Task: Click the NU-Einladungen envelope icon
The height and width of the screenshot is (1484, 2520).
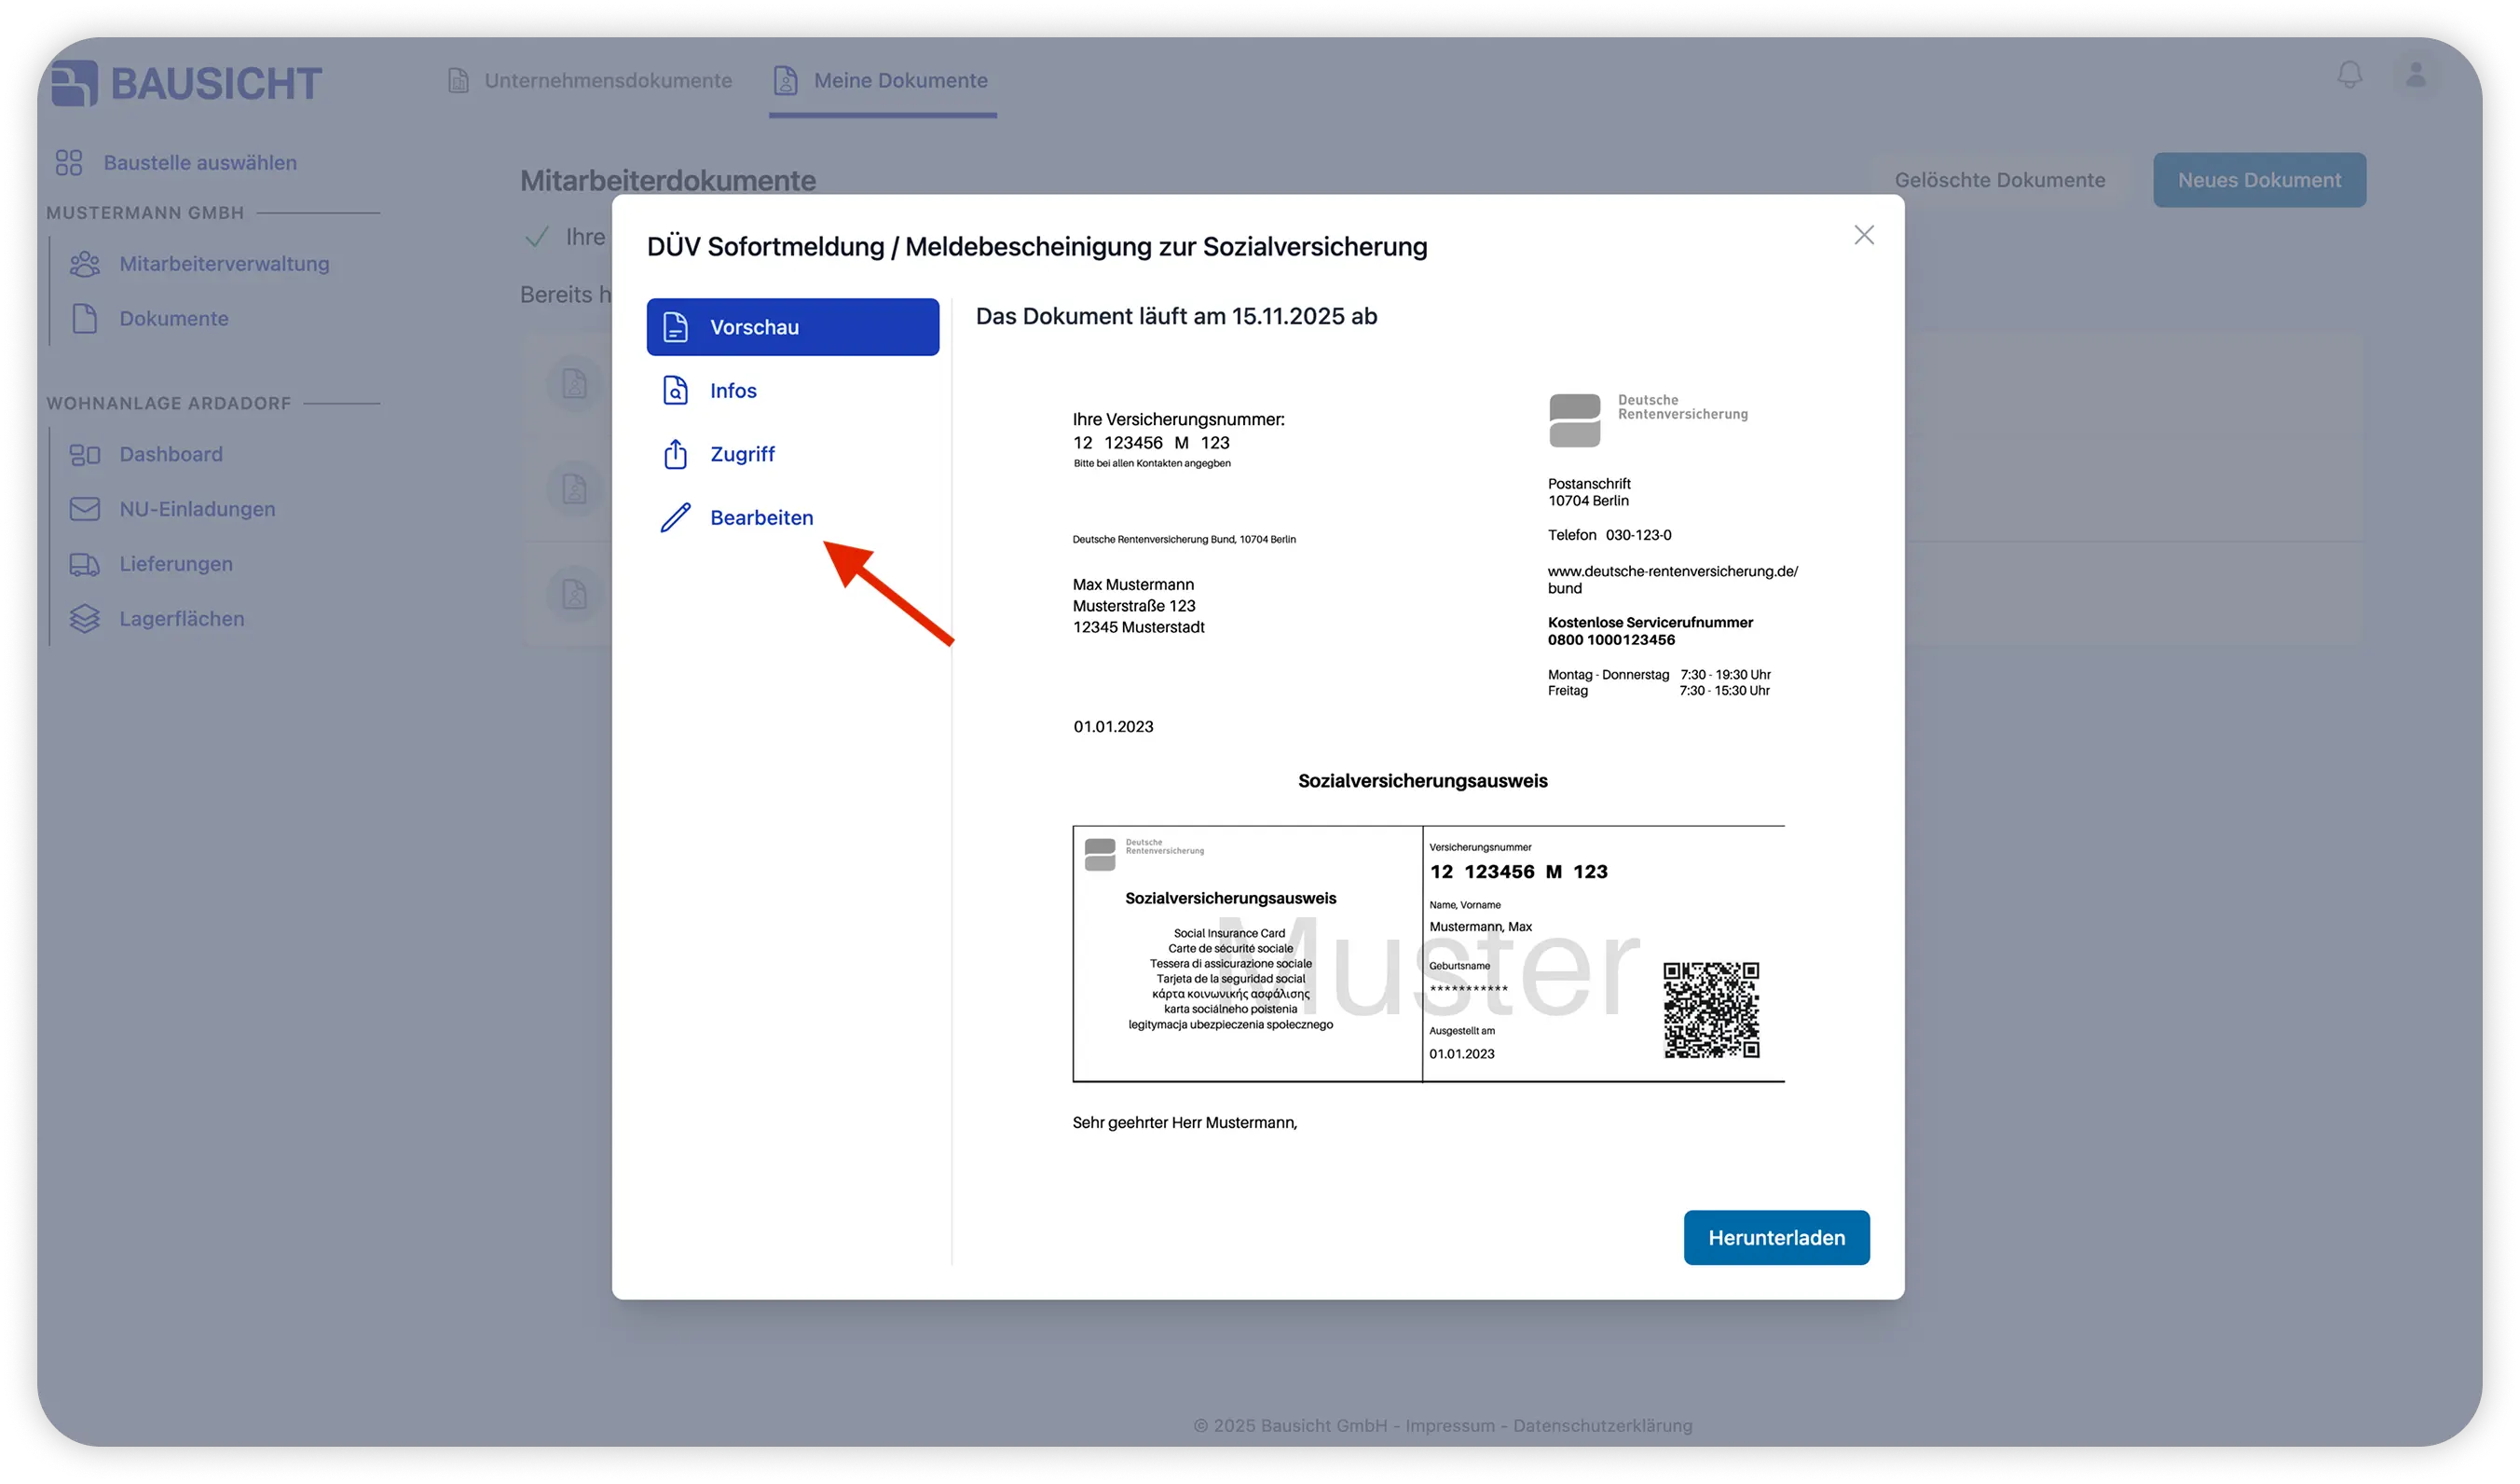Action: 85,510
